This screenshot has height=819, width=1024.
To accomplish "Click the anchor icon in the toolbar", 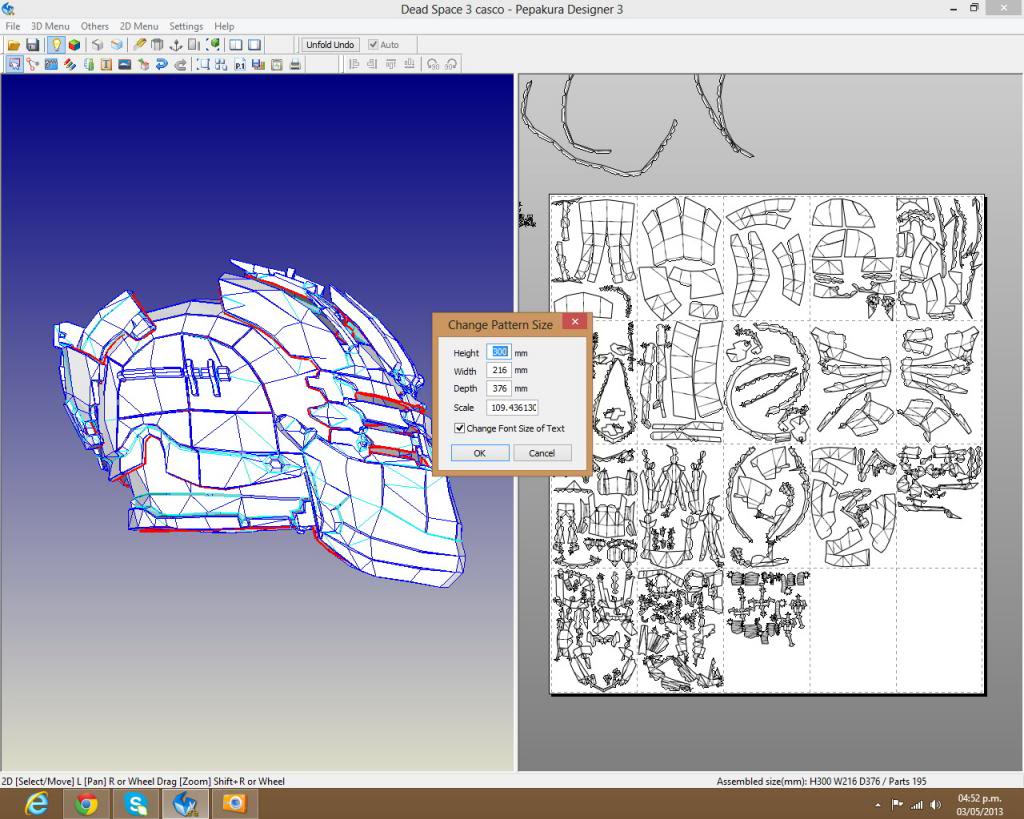I will click(x=176, y=44).
